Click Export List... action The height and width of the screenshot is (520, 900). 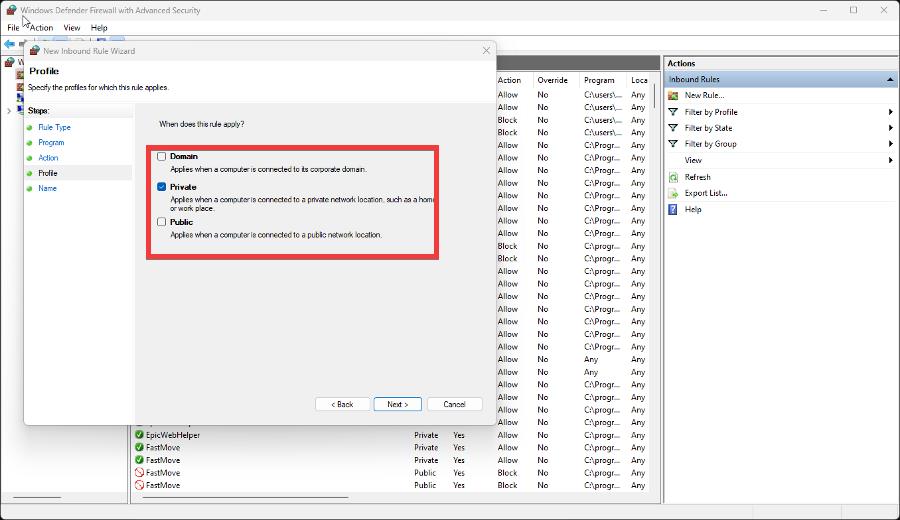pyautogui.click(x=706, y=193)
